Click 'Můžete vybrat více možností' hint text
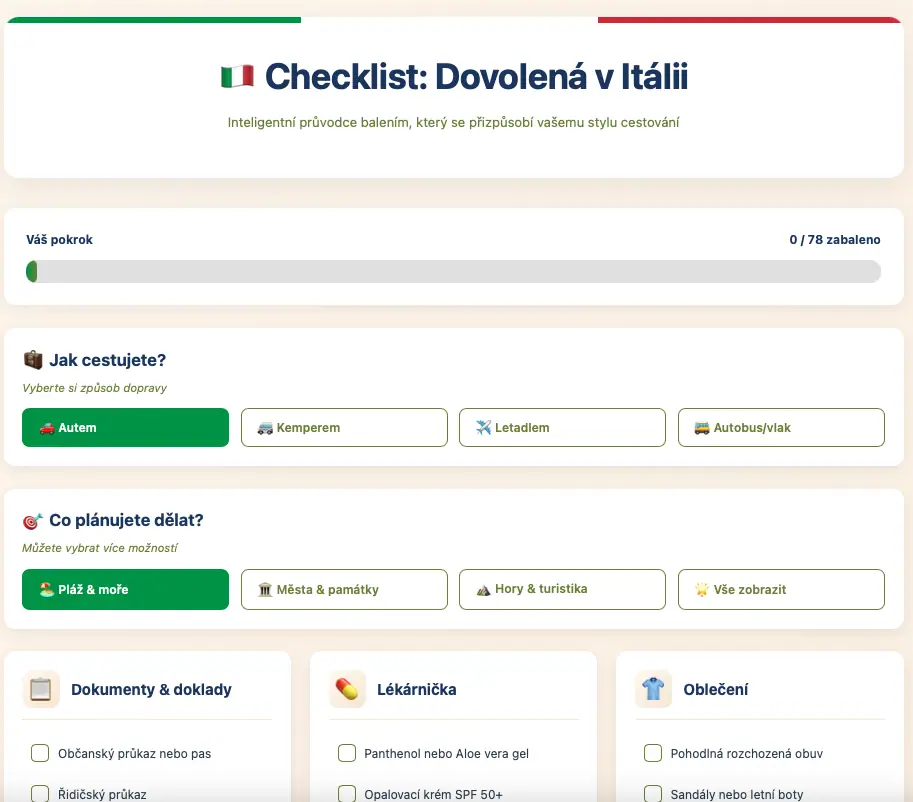Viewport: 913px width, 802px height. 100,548
